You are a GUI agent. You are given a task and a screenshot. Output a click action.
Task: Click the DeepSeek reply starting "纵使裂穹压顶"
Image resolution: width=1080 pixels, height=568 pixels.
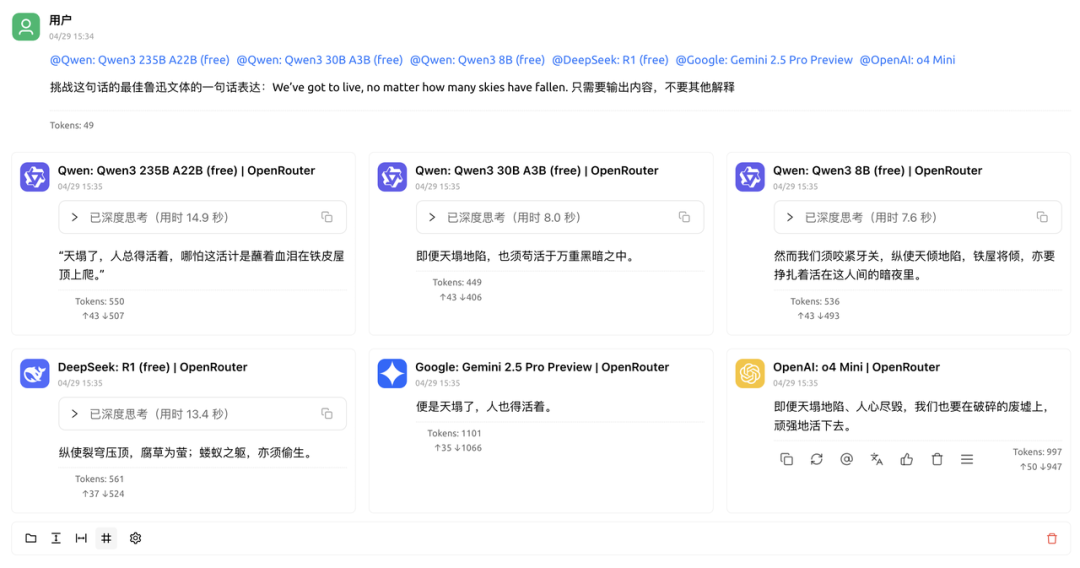pos(187,453)
